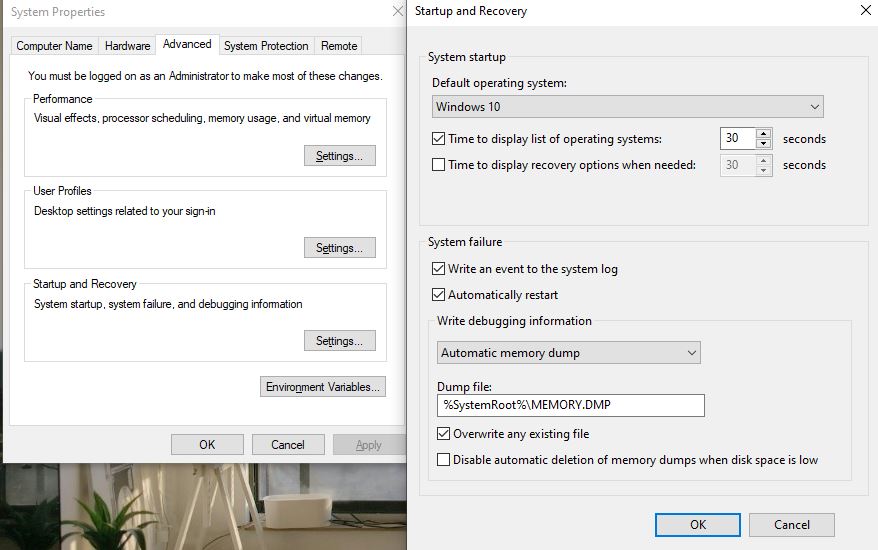Open the Computer Name tab
The image size is (878, 550).
[x=54, y=46]
